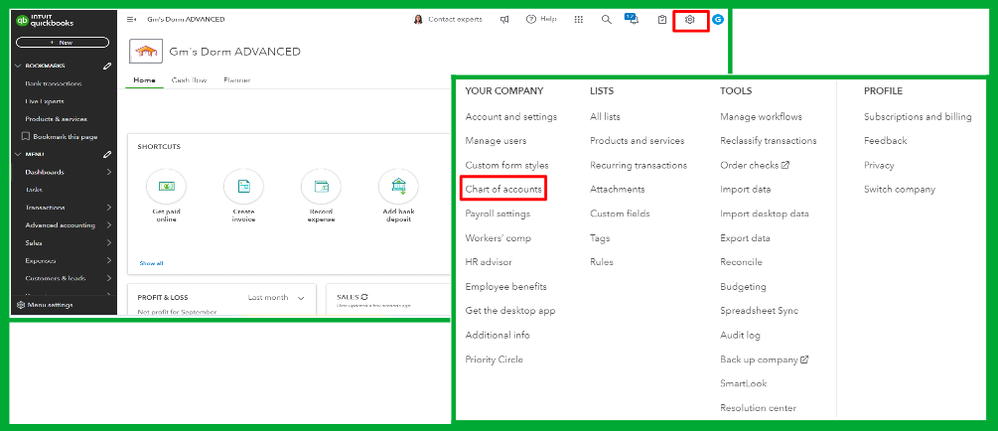Click the Create invoice shortcut icon
Image resolution: width=998 pixels, height=431 pixels.
[x=243, y=186]
